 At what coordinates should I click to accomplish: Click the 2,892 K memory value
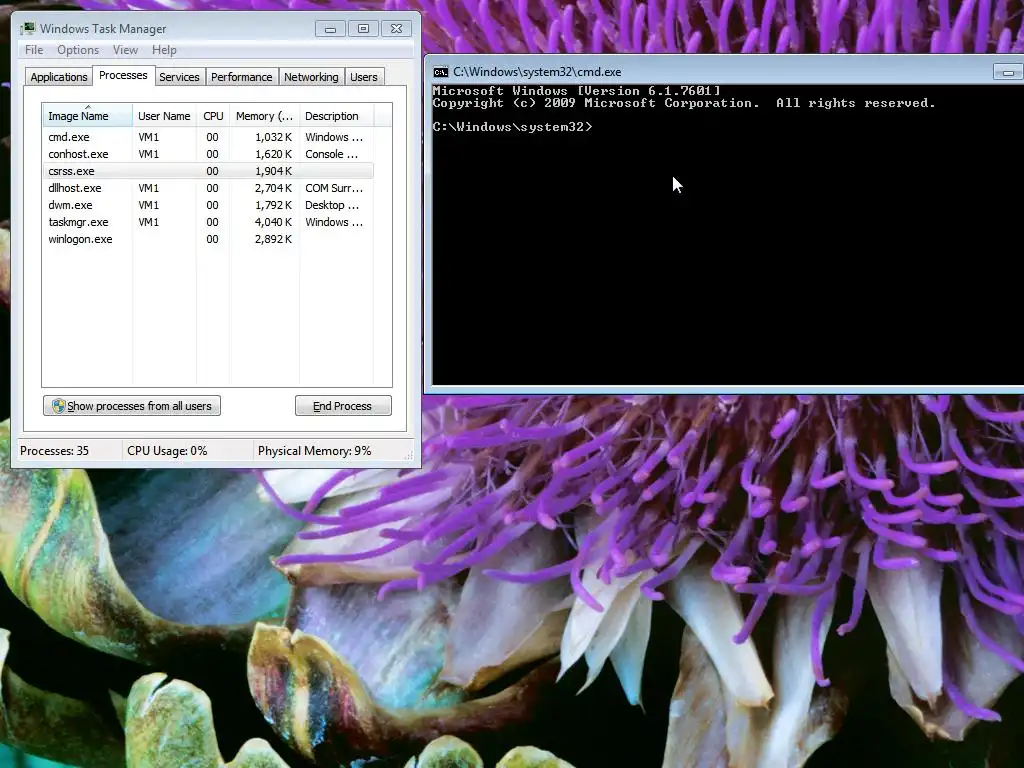[273, 239]
